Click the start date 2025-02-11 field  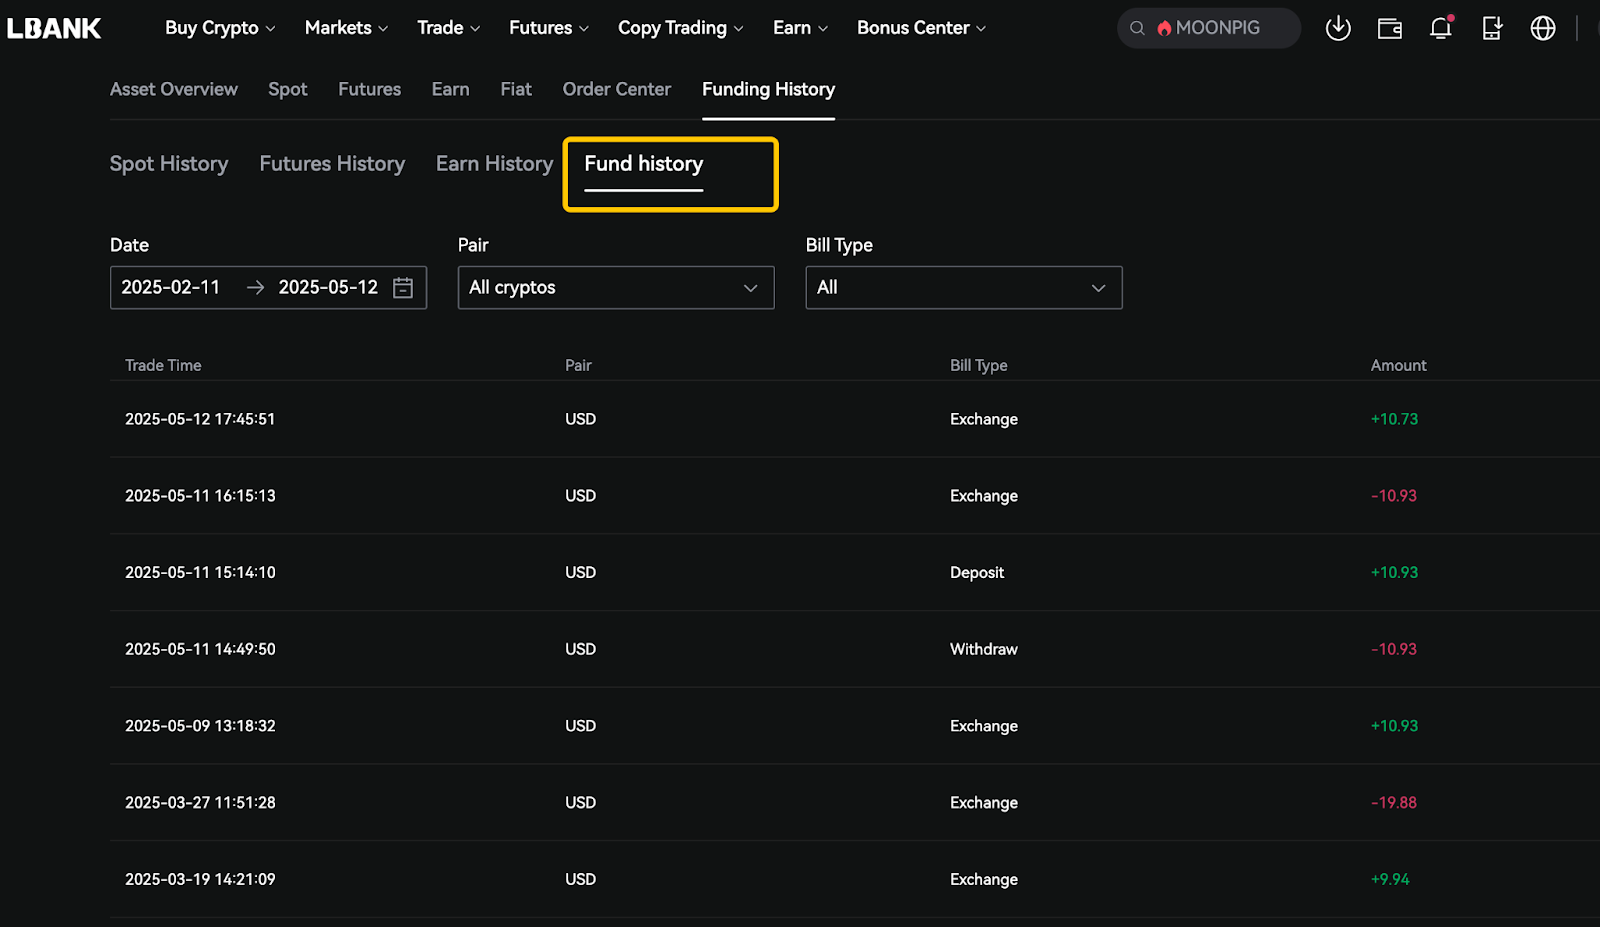(x=171, y=288)
